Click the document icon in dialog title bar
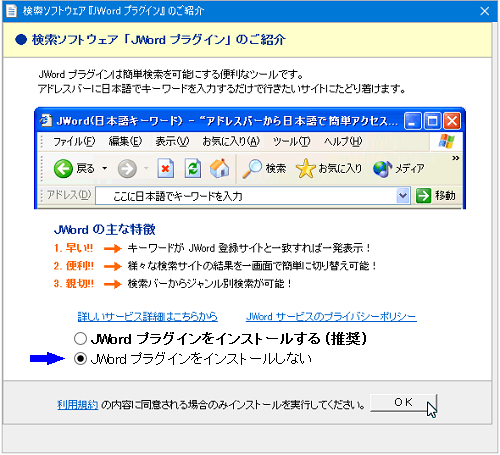 12,11
